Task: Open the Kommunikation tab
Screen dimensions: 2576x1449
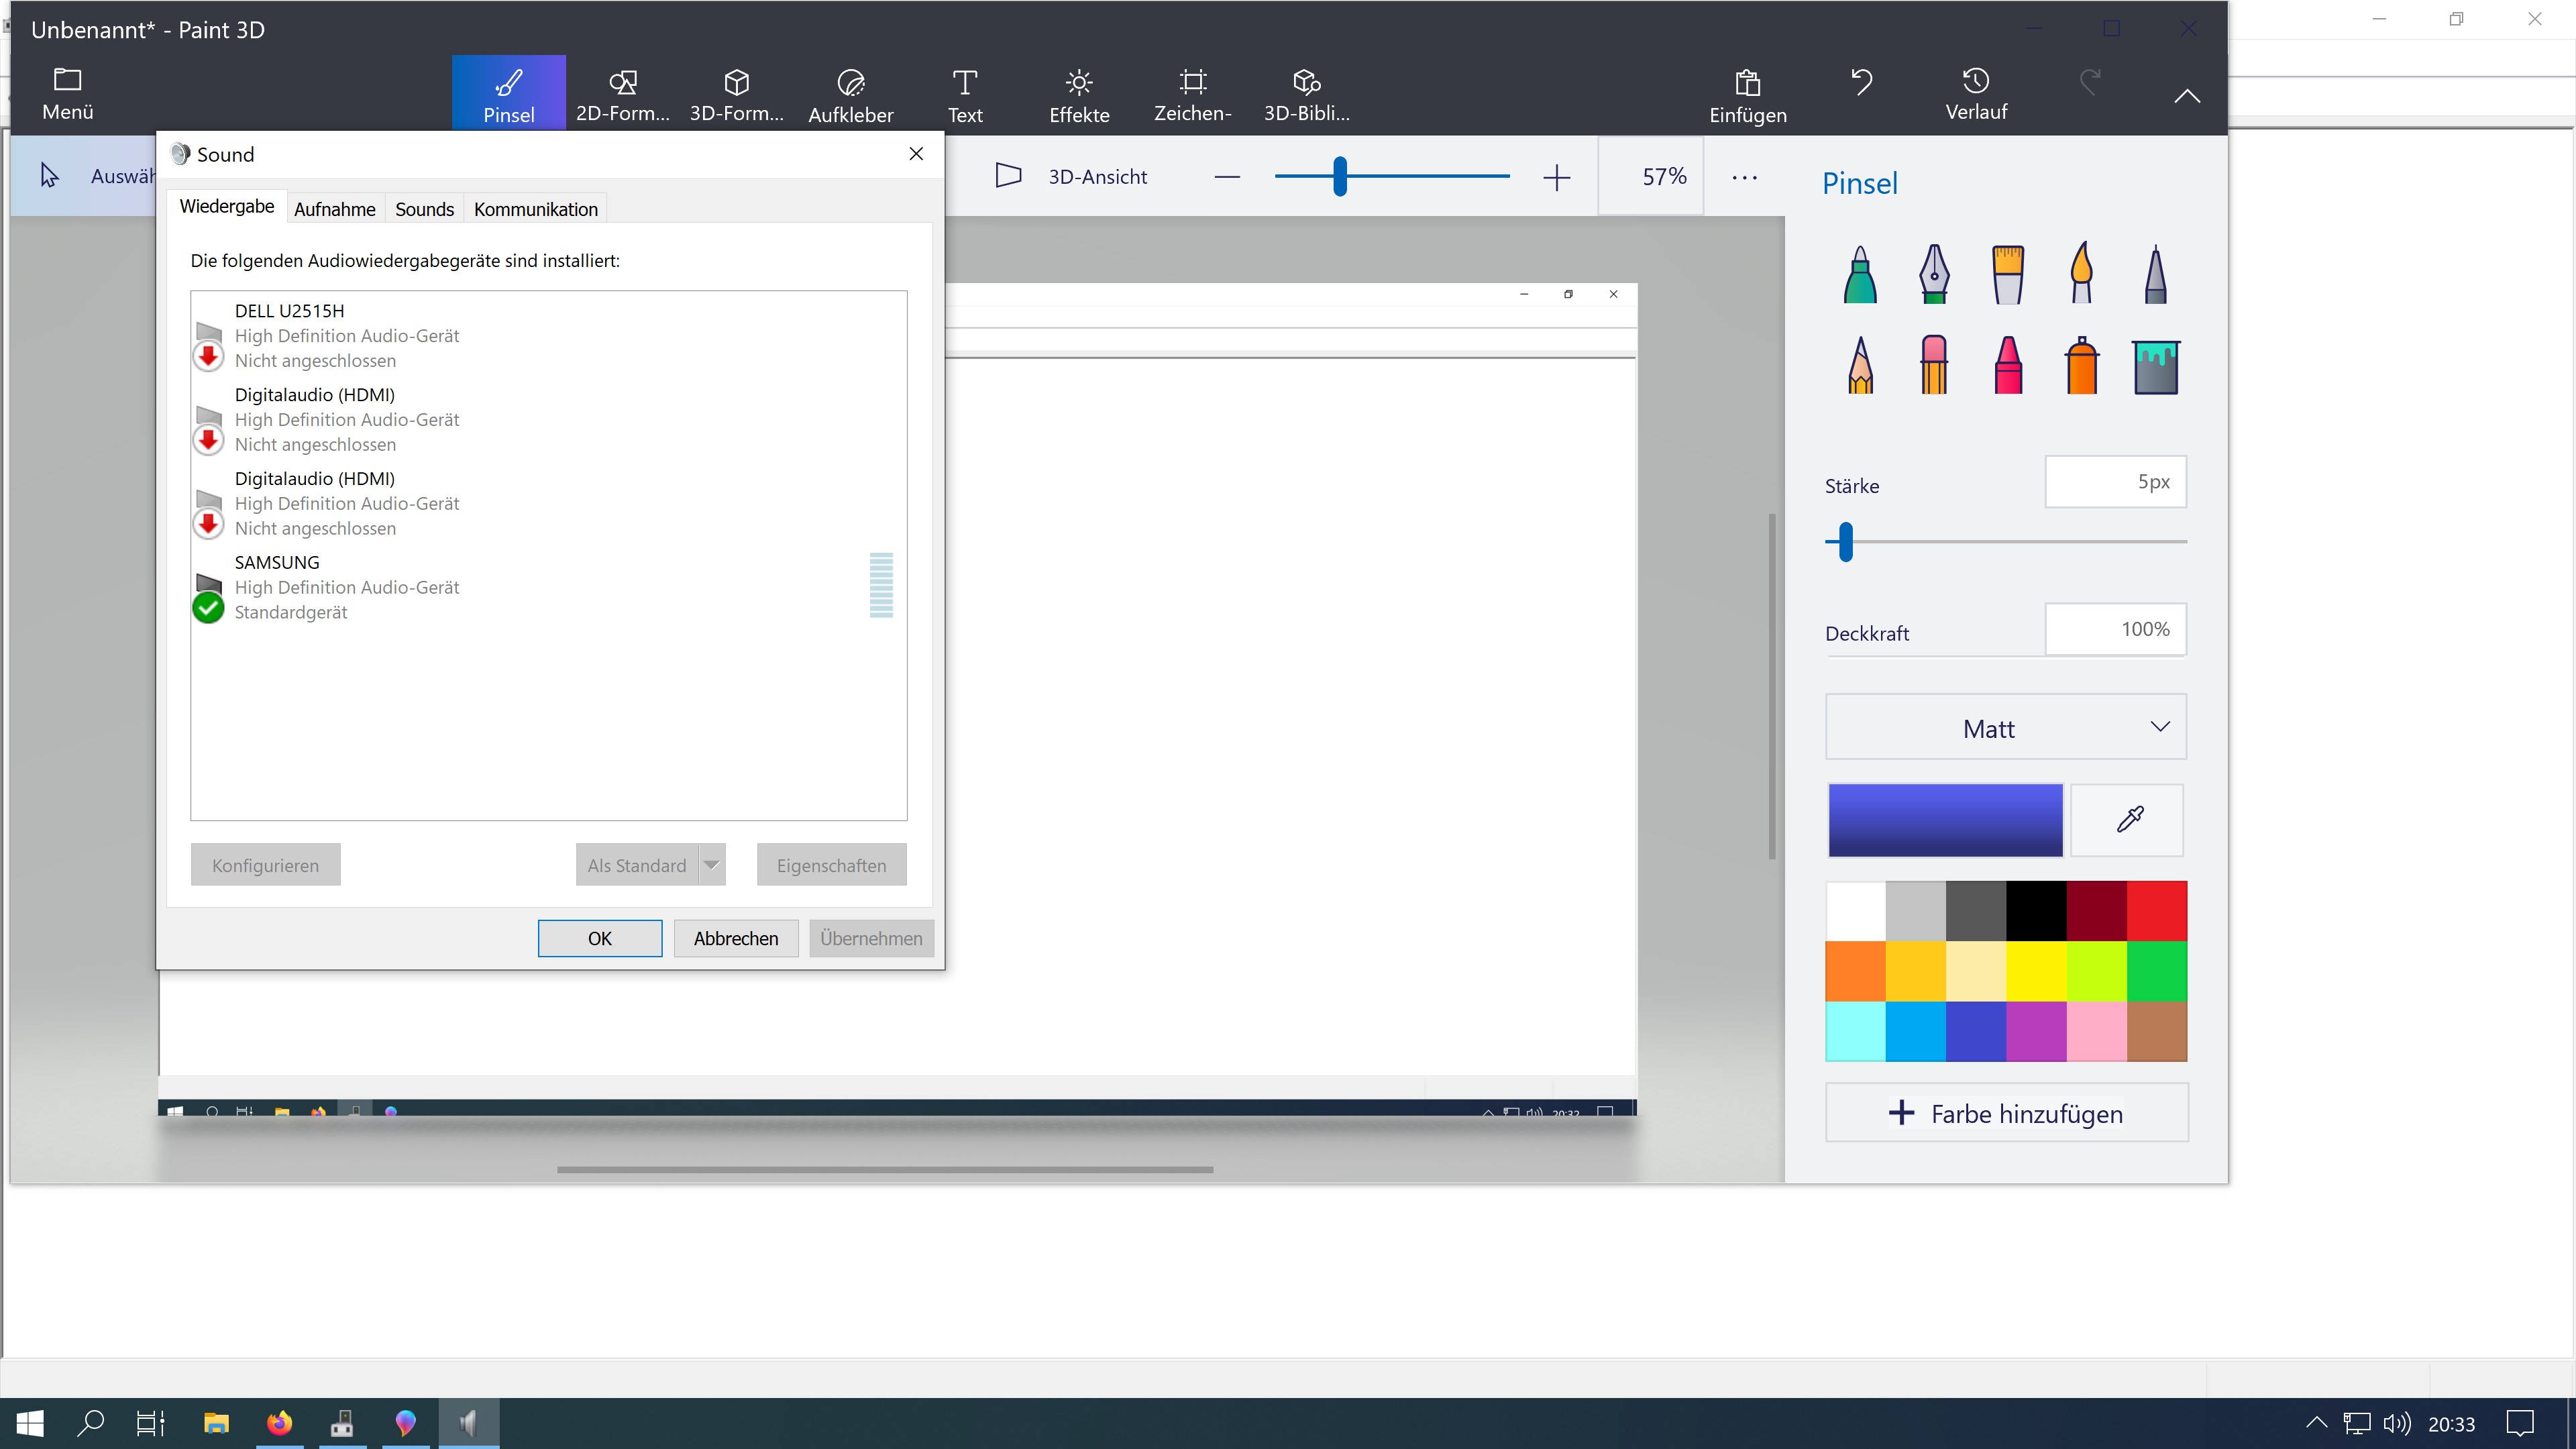Action: click(x=535, y=209)
